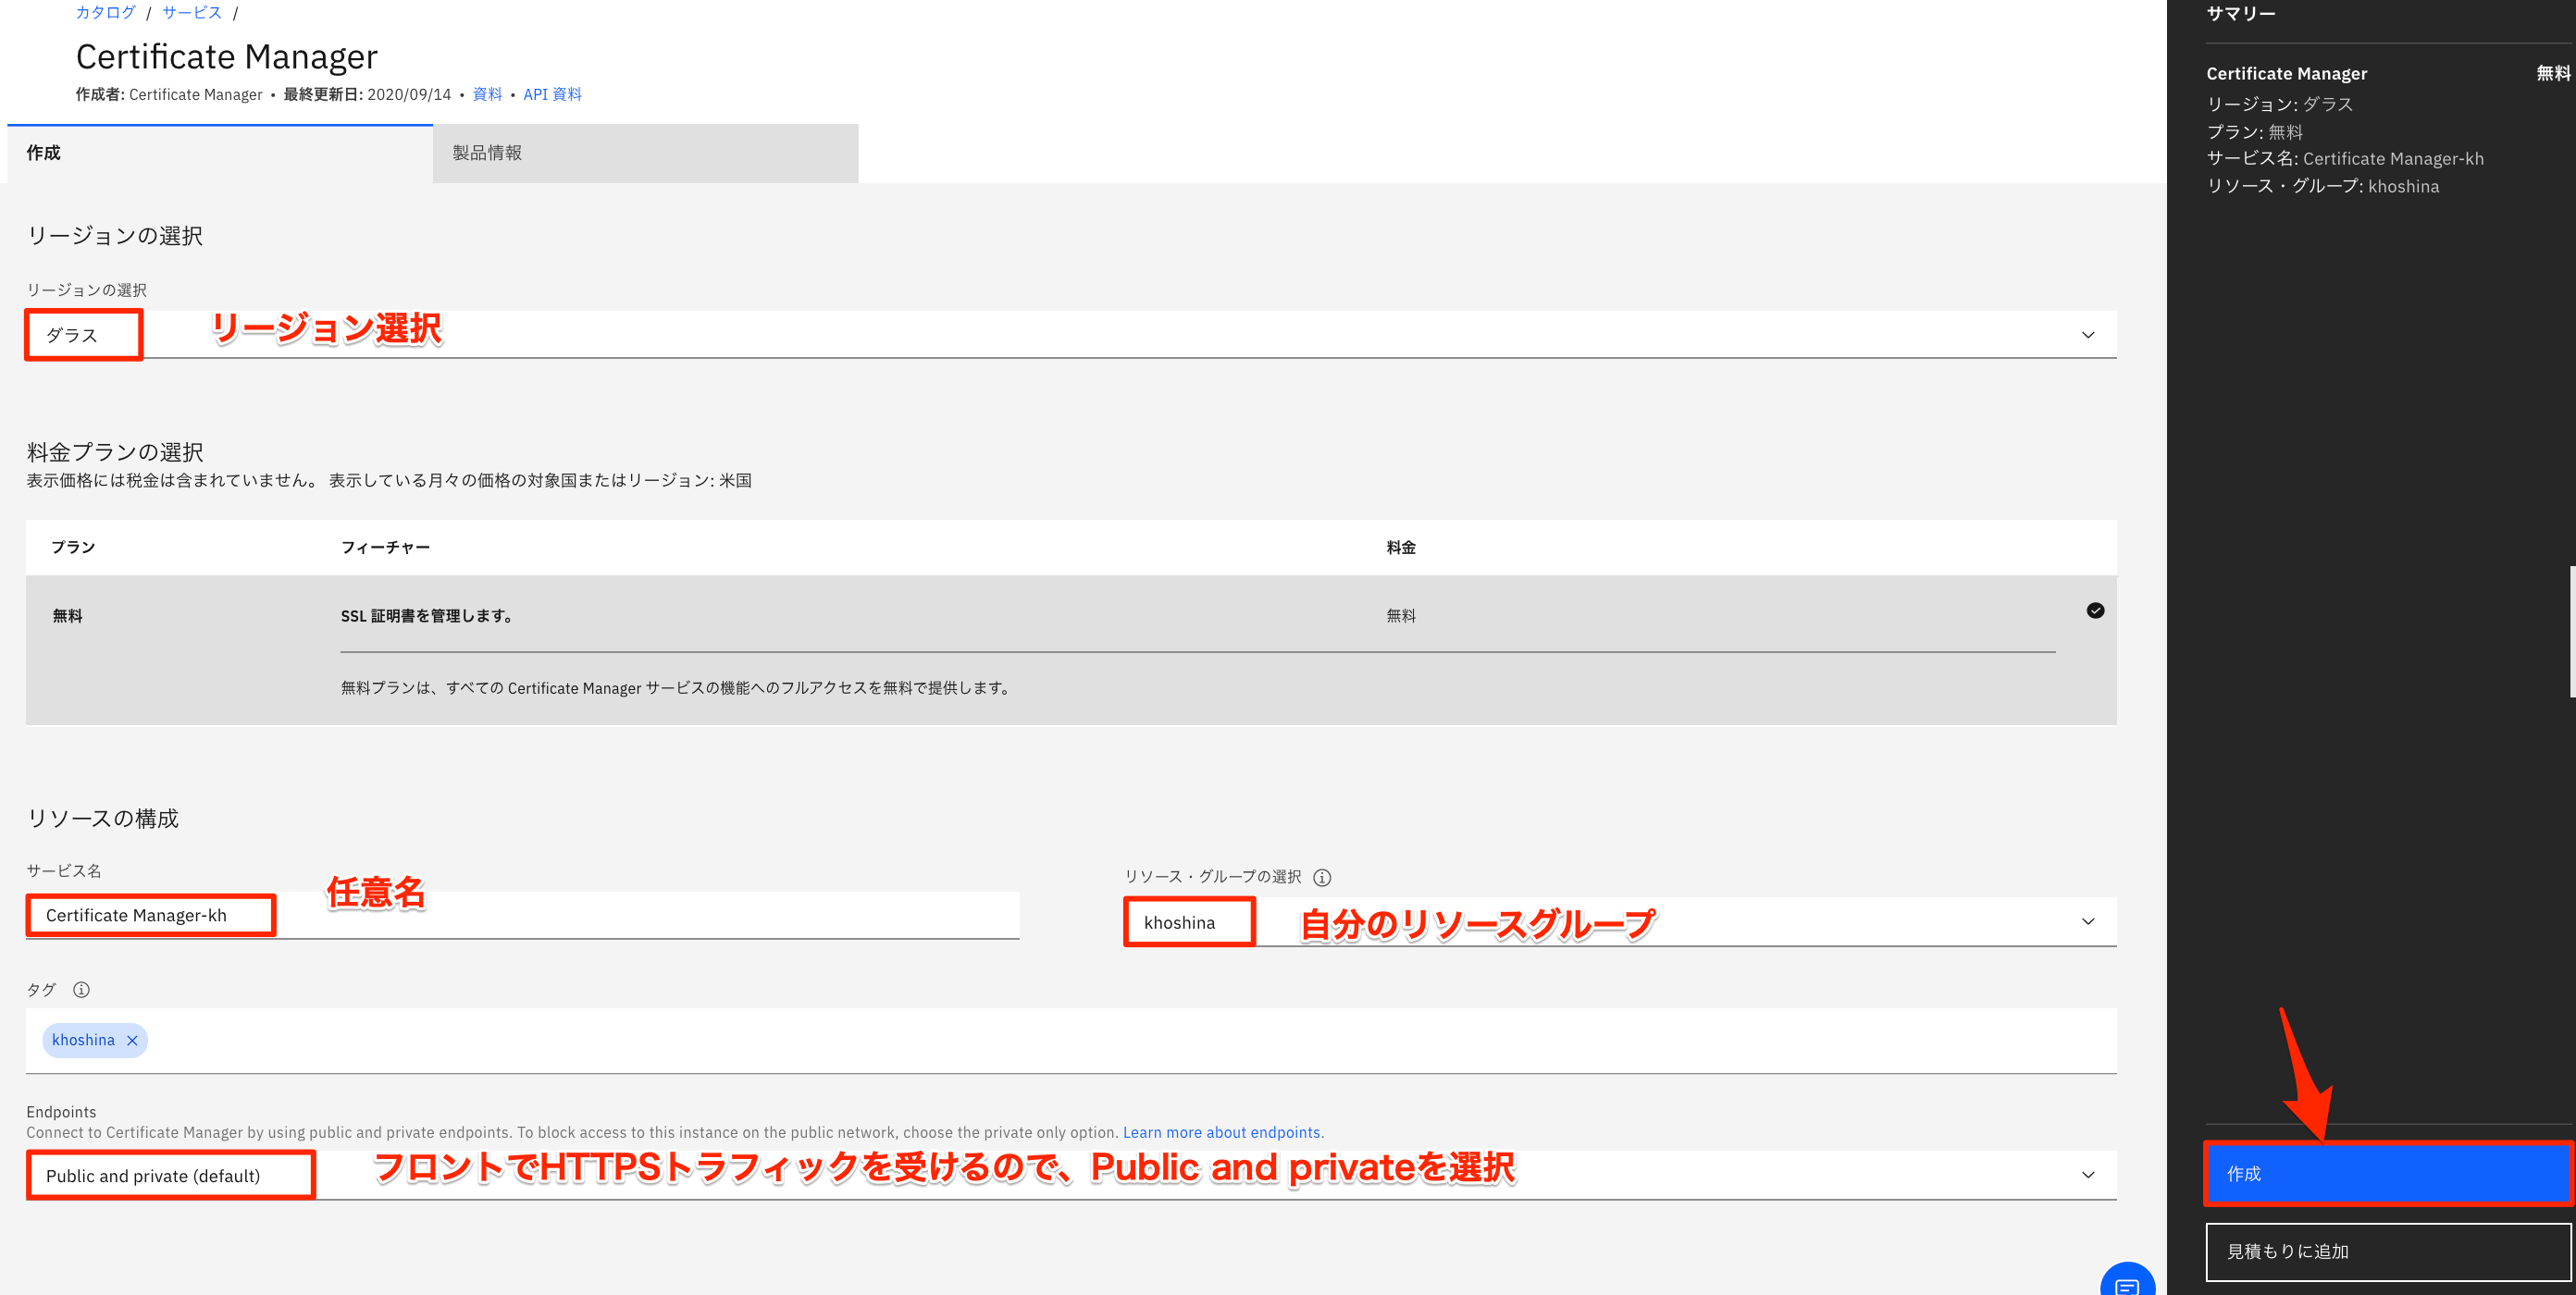
Task: Navigate to カタログ via the breadcrumb
Action: pos(103,13)
